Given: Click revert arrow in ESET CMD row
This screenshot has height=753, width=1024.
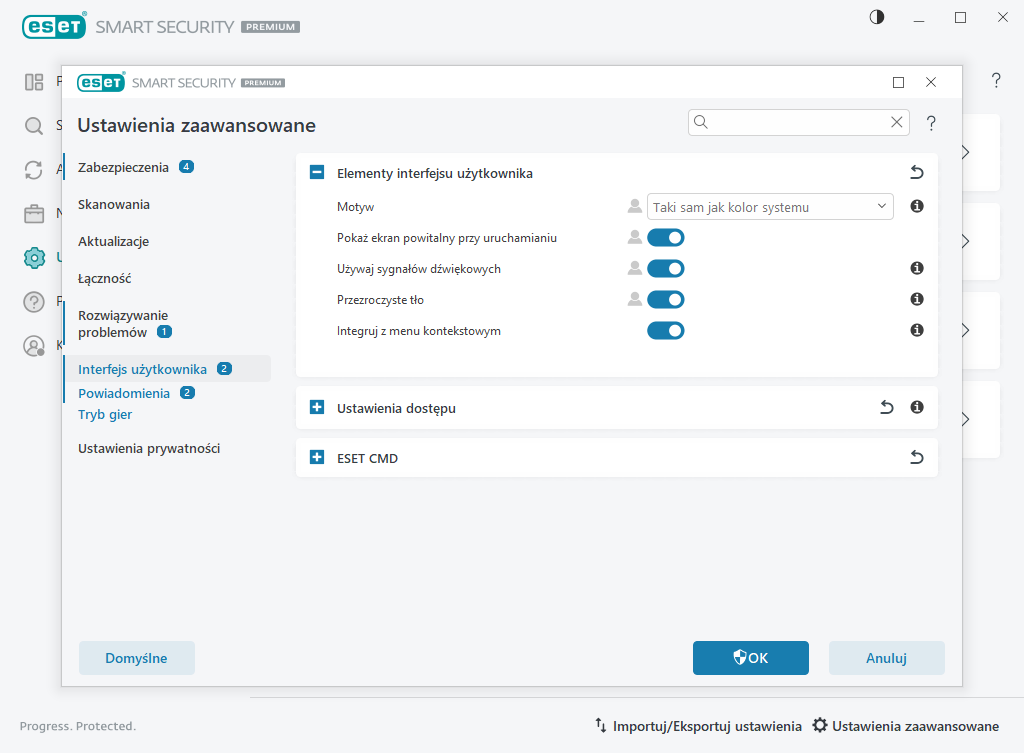Looking at the screenshot, I should (916, 458).
